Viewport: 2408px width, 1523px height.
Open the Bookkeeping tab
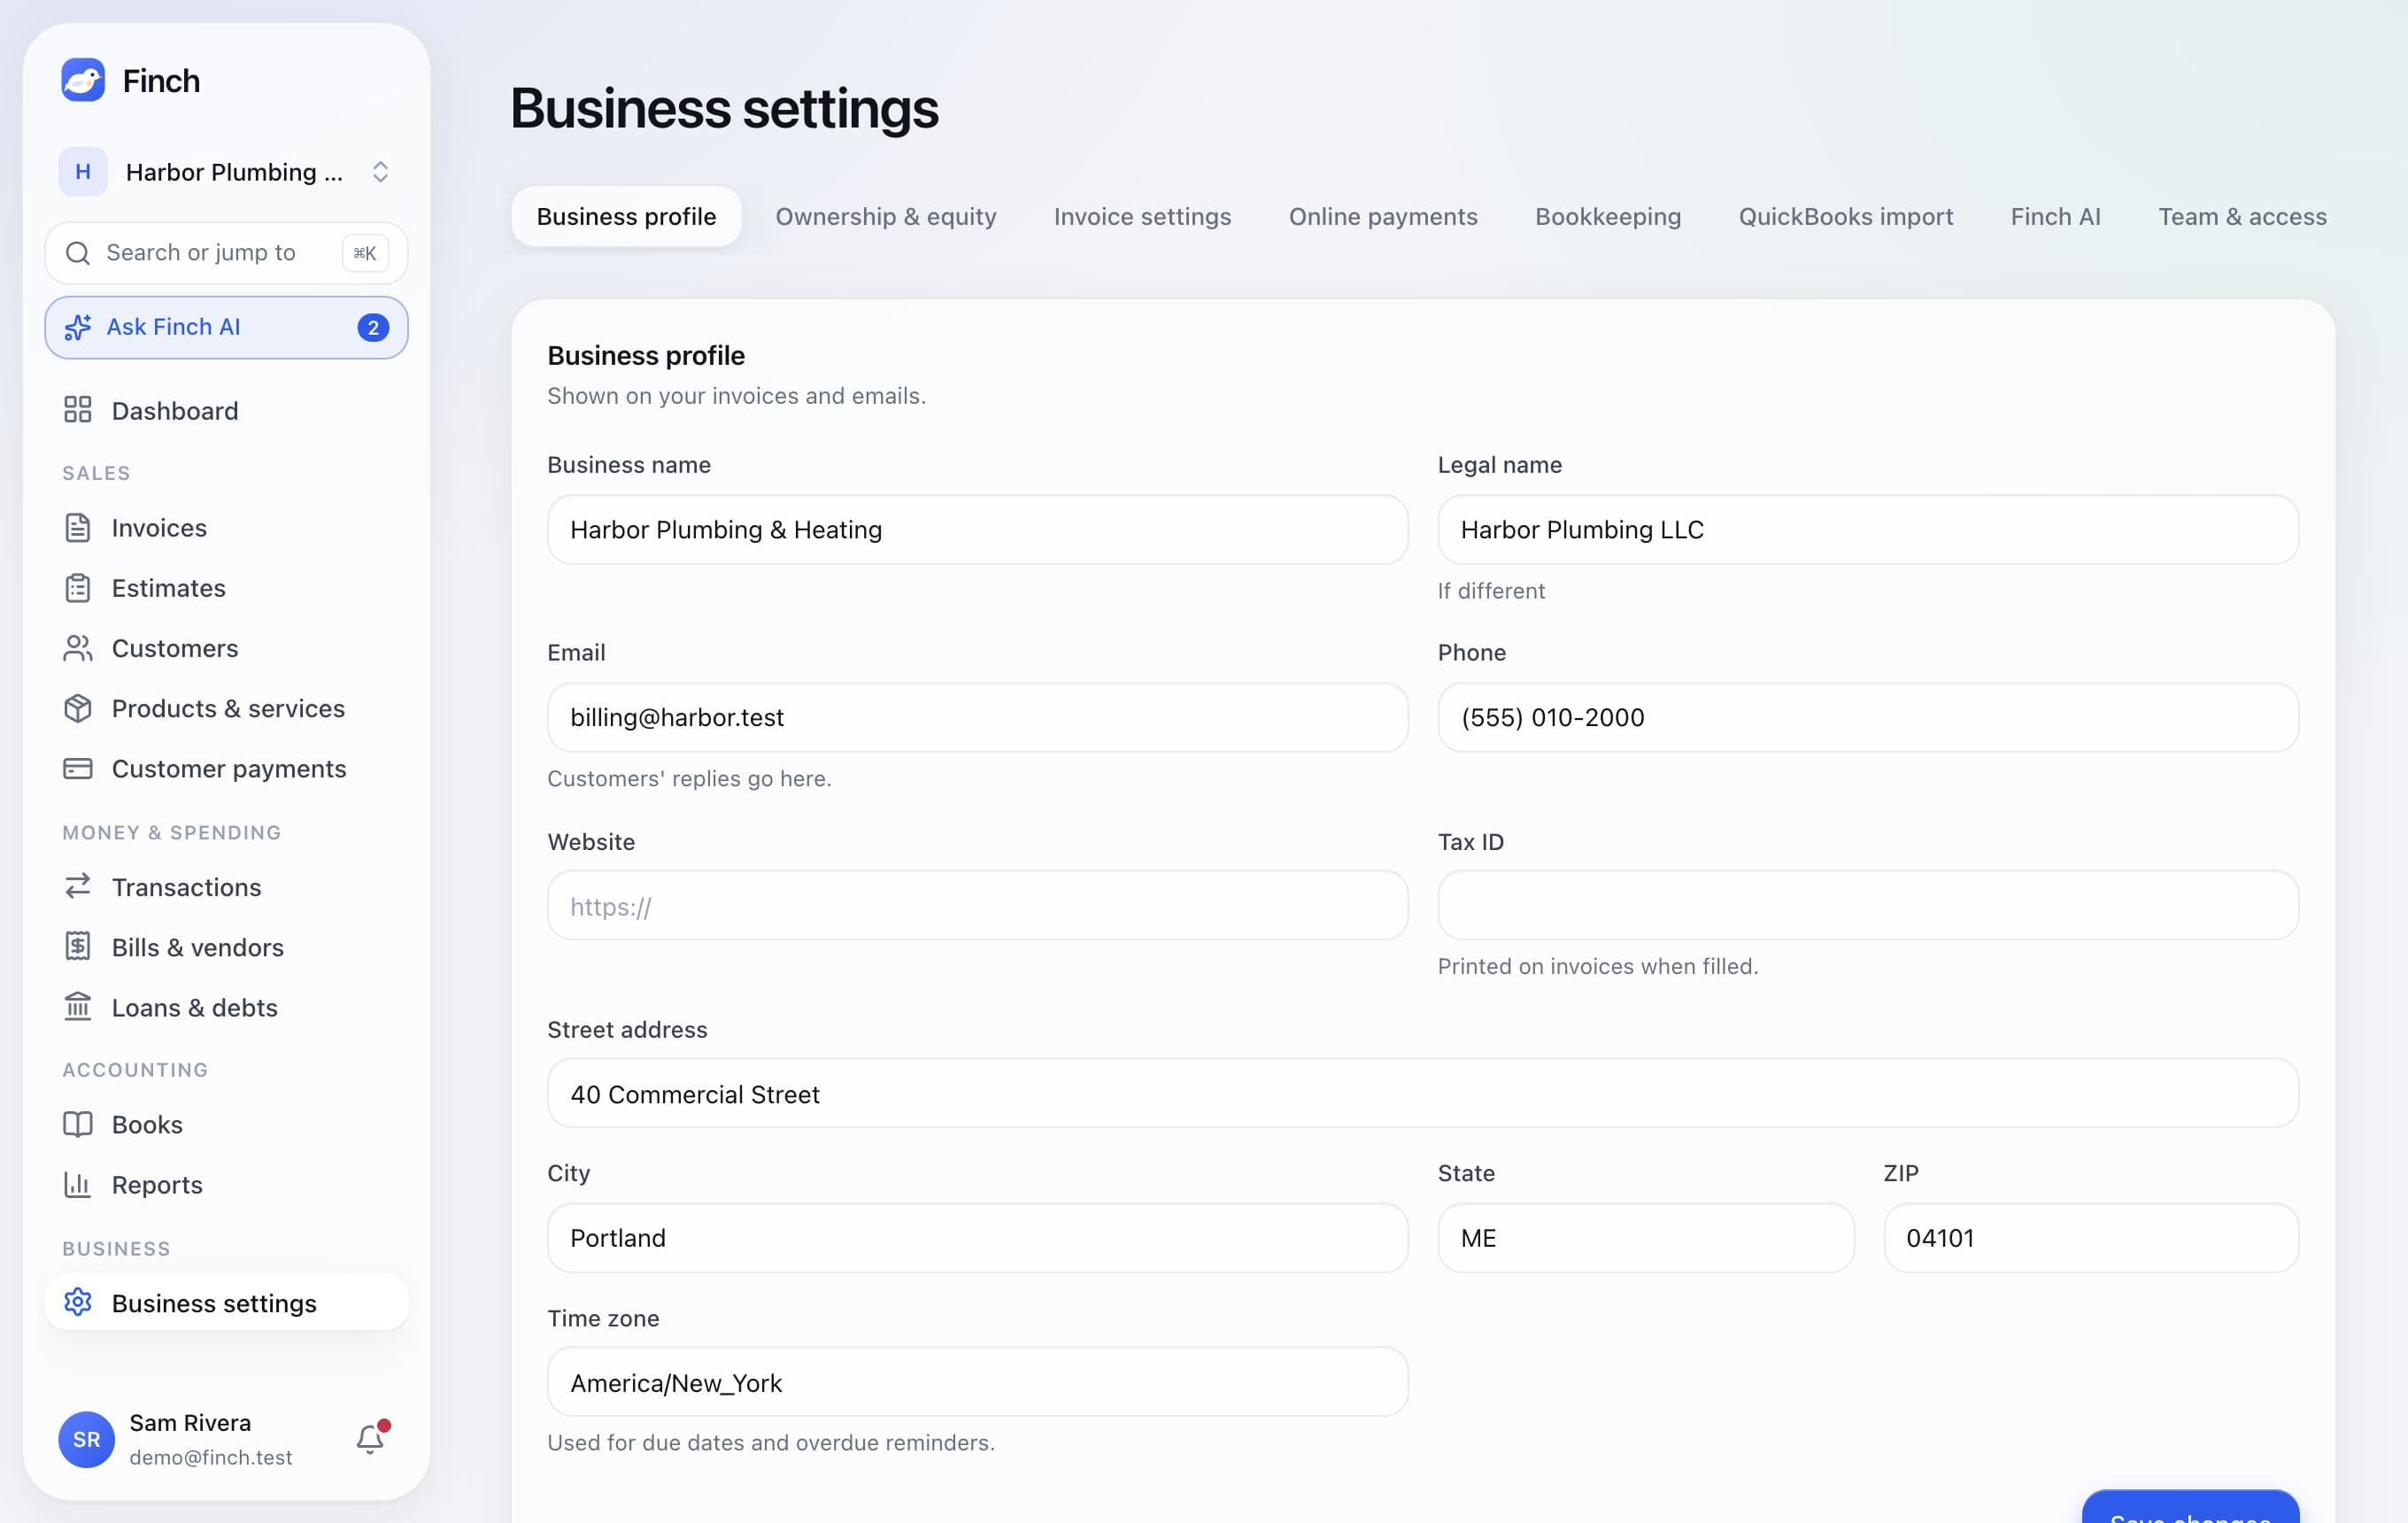point(1608,217)
